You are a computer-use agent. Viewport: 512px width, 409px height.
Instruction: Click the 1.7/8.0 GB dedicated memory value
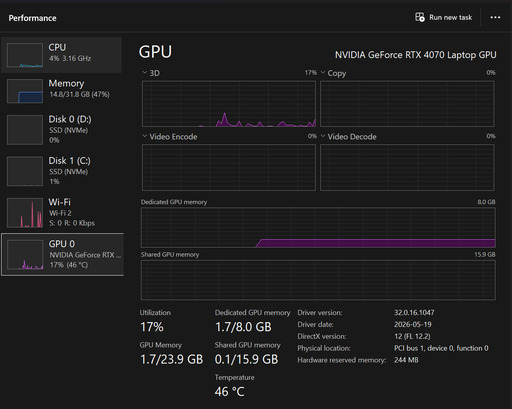point(243,327)
